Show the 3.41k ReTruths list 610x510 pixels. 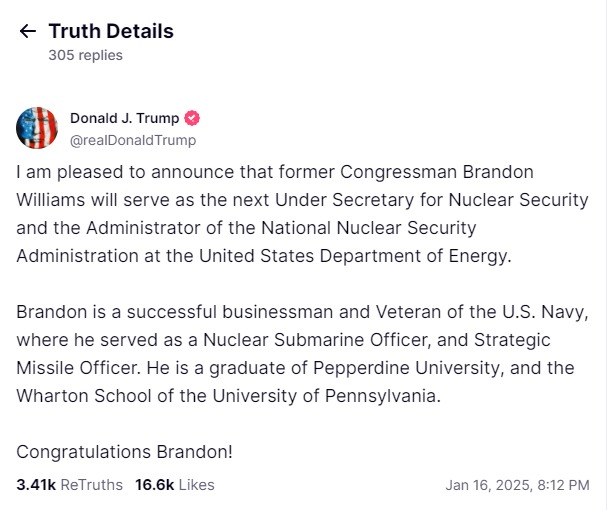click(69, 485)
